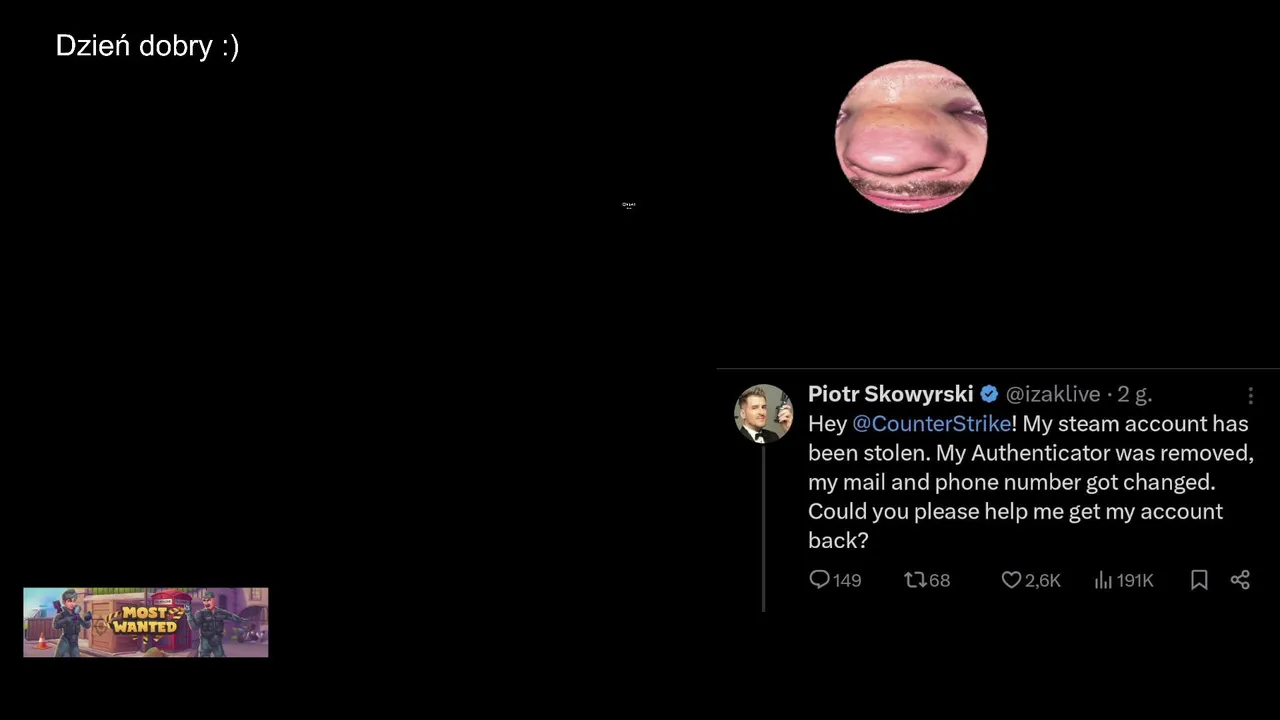The image size is (1280, 720).
Task: Click the tweet text about the stolen account
Action: [x=1030, y=482]
